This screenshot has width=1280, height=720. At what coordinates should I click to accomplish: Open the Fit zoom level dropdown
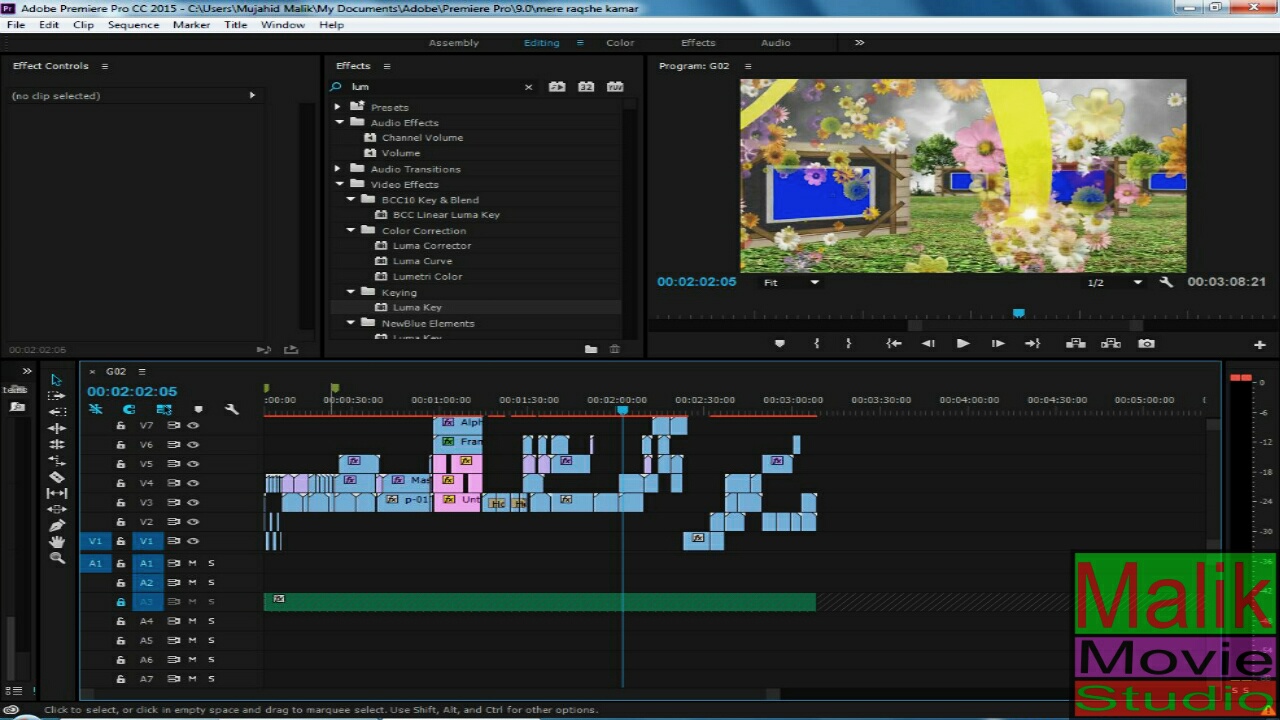pyautogui.click(x=790, y=283)
